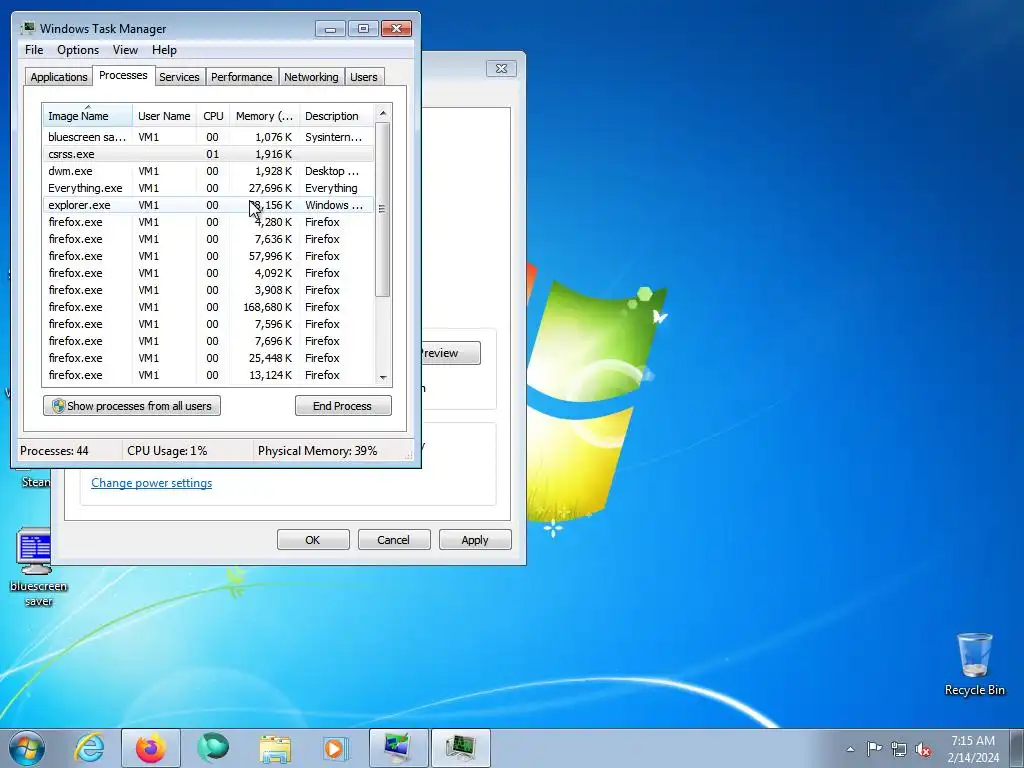The width and height of the screenshot is (1024, 768).
Task: Sort processes by User Name column
Action: click(x=164, y=116)
